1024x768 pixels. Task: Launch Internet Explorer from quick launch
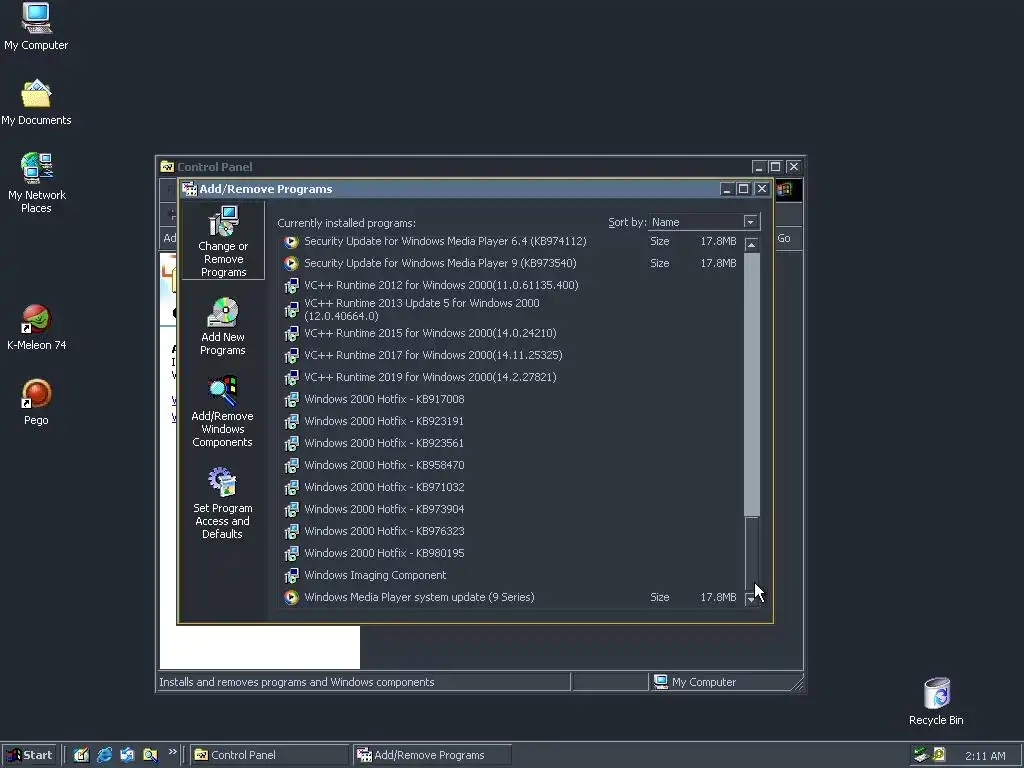pyautogui.click(x=104, y=755)
